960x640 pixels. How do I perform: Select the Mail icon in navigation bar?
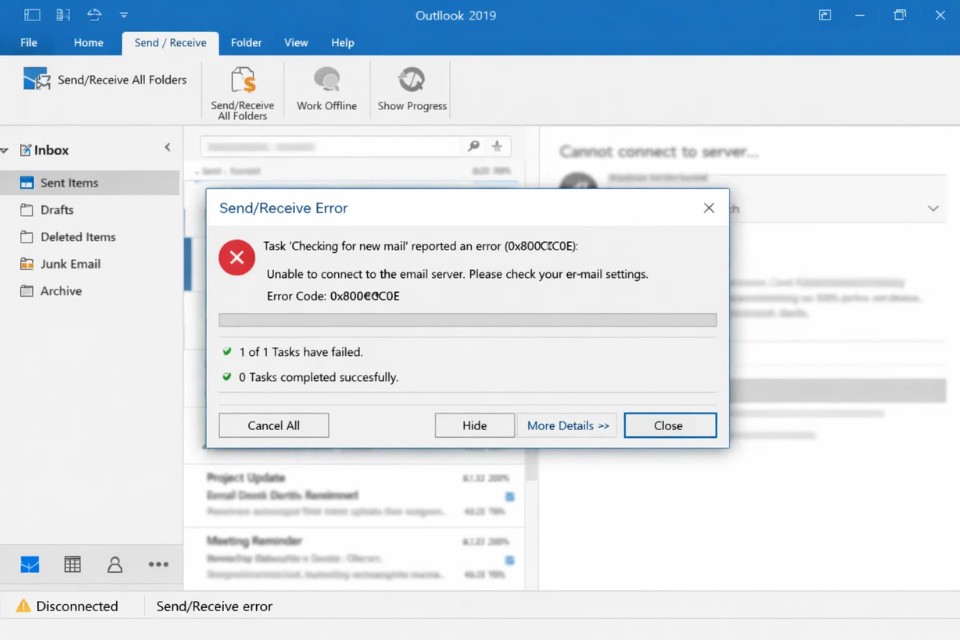point(29,564)
